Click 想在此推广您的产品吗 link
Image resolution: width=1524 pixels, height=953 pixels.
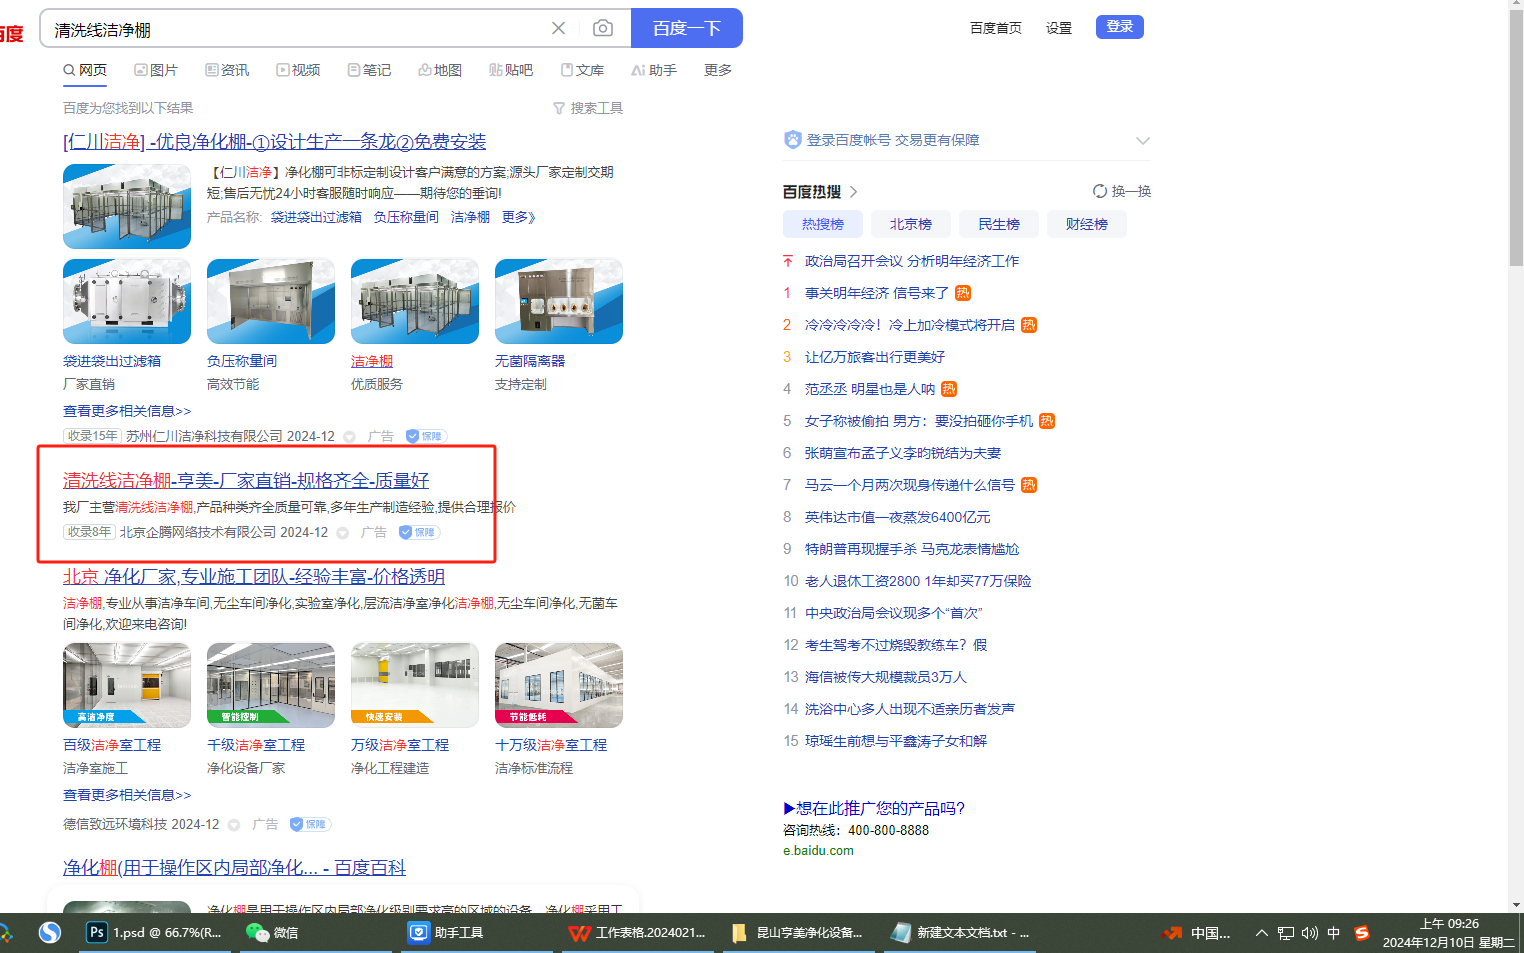coord(874,808)
